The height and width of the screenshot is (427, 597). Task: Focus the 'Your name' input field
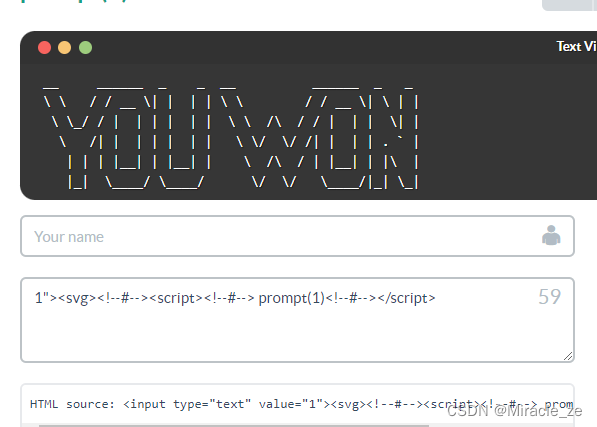(297, 236)
